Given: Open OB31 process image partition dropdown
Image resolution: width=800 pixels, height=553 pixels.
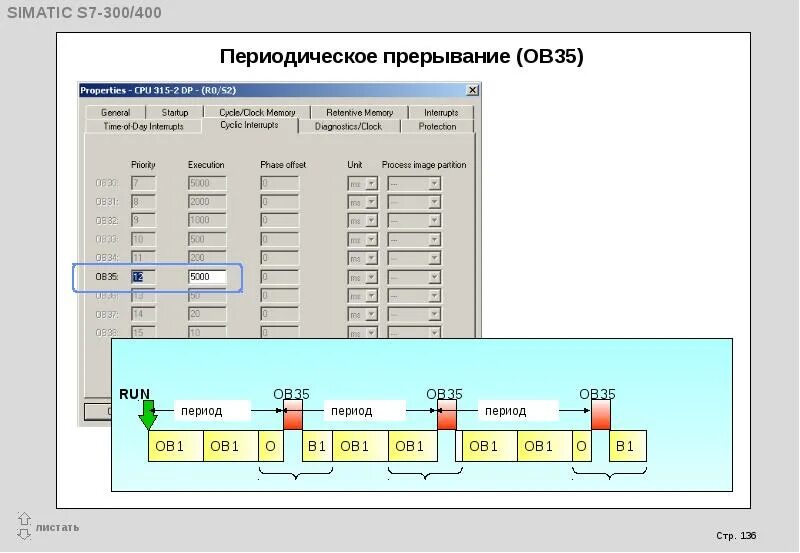Looking at the screenshot, I should 434,202.
